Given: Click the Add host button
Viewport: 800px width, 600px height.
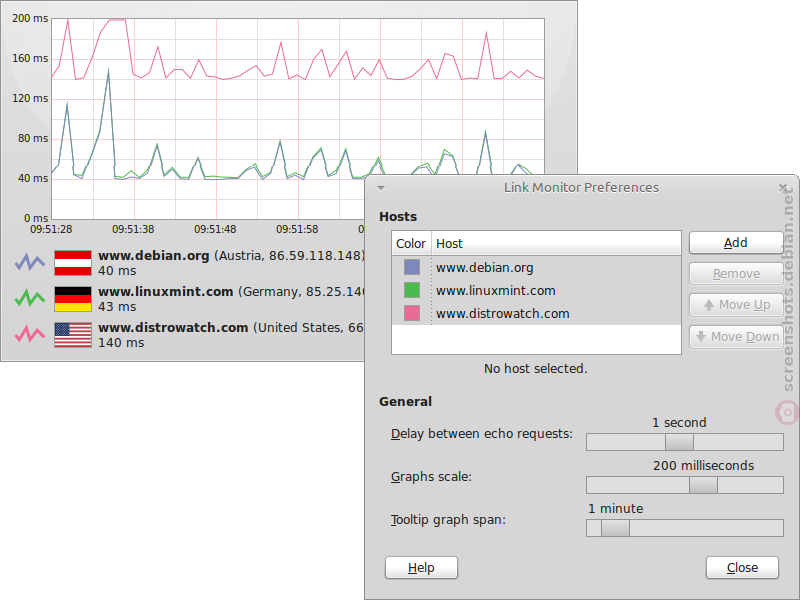Looking at the screenshot, I should tap(736, 243).
